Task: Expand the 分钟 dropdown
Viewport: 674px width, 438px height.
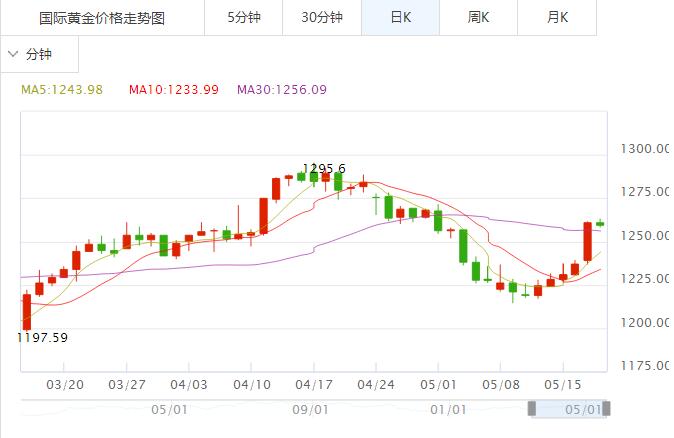Action: (x=39, y=54)
